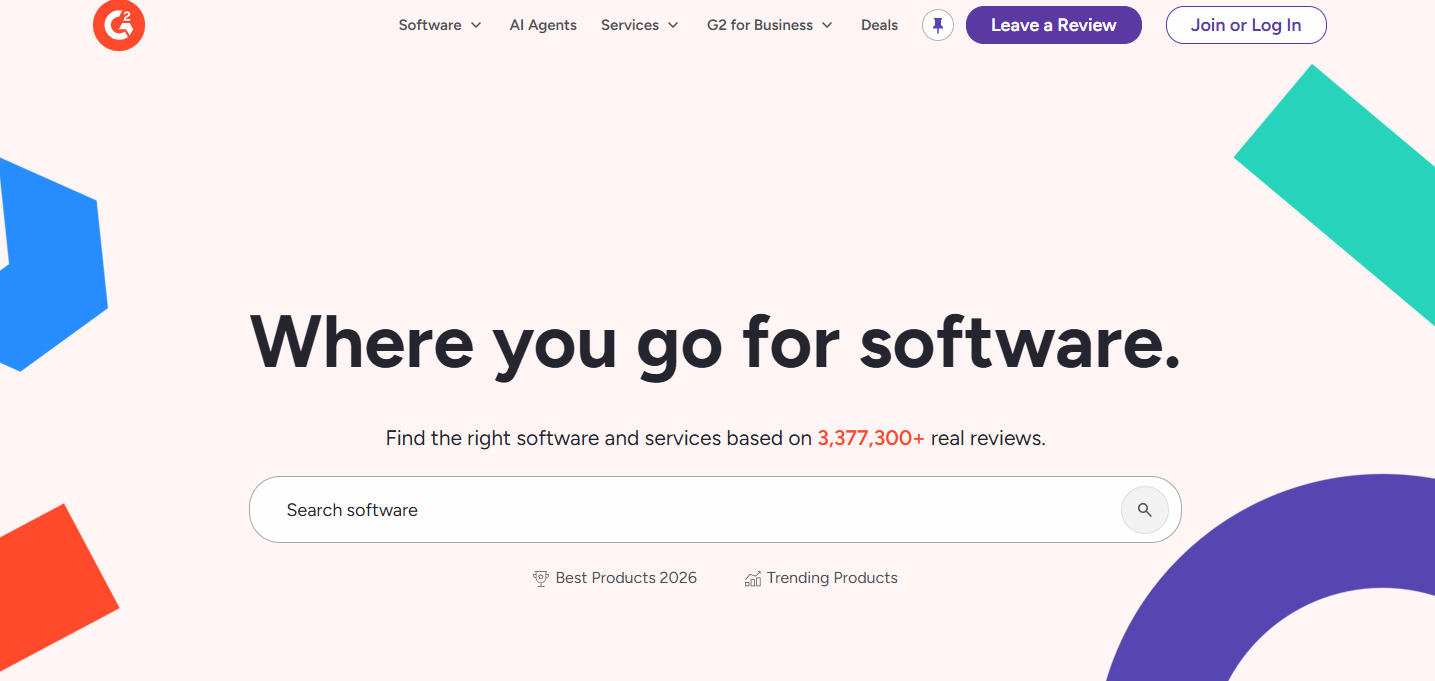Image resolution: width=1435 pixels, height=681 pixels.
Task: Click the pin icon in the header
Action: point(938,25)
